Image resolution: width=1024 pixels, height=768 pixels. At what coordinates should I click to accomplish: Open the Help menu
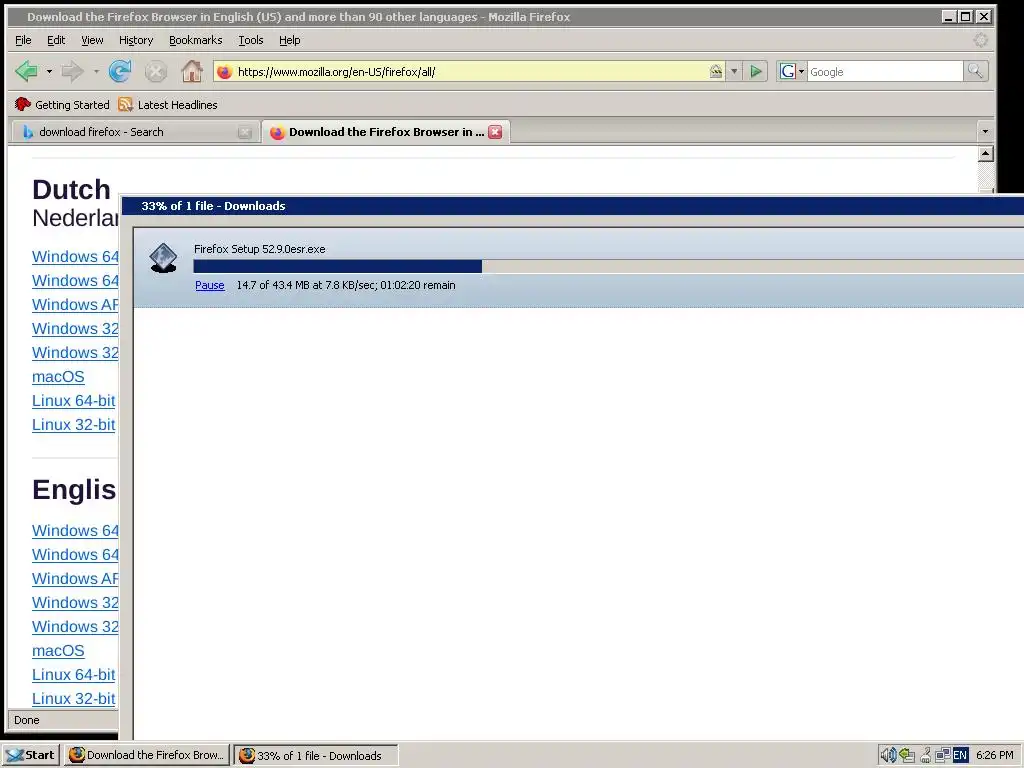click(289, 40)
